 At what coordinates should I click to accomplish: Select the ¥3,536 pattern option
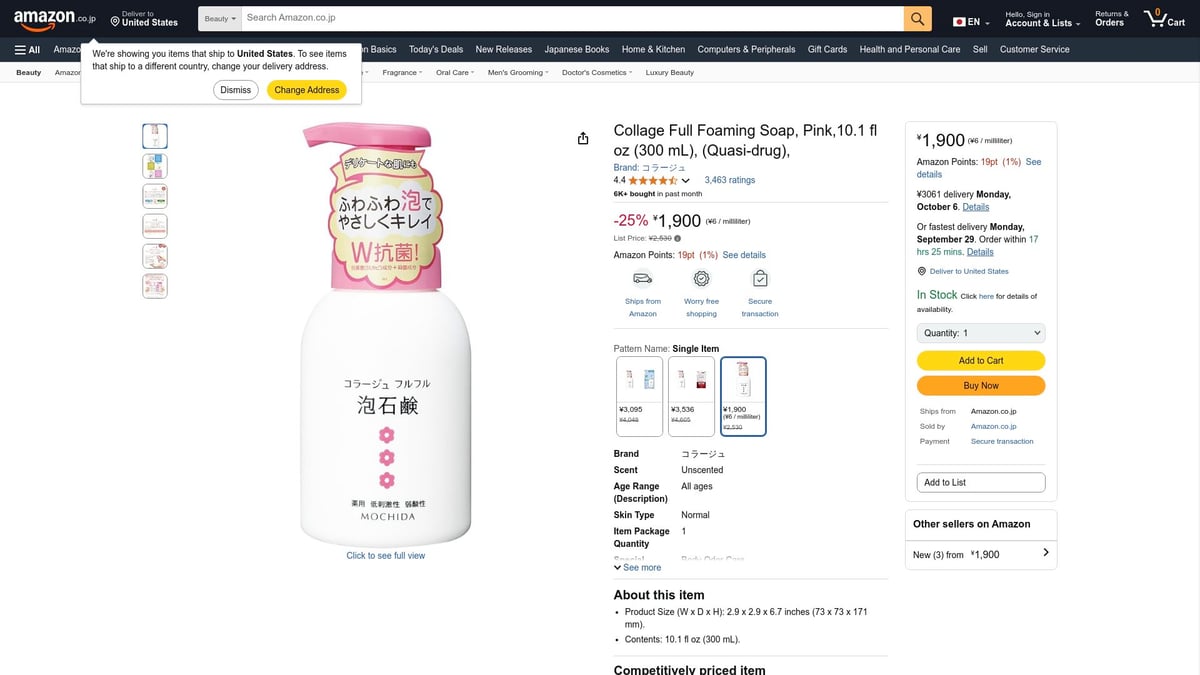pos(692,396)
